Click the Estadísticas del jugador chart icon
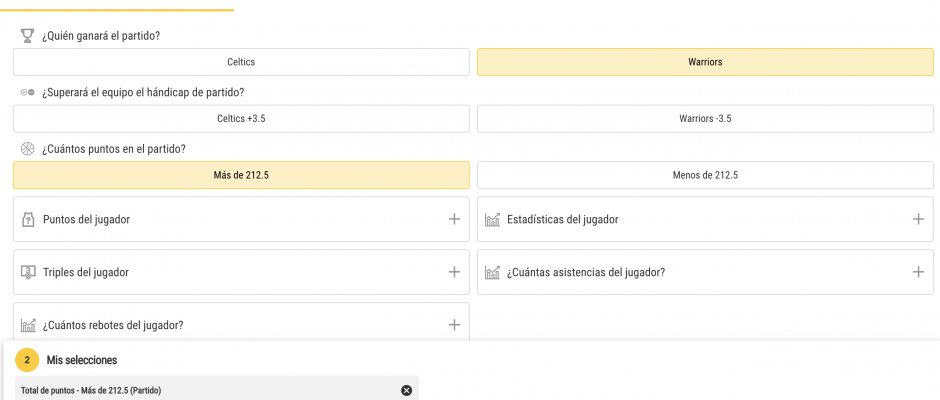This screenshot has width=940, height=400. pos(492,219)
